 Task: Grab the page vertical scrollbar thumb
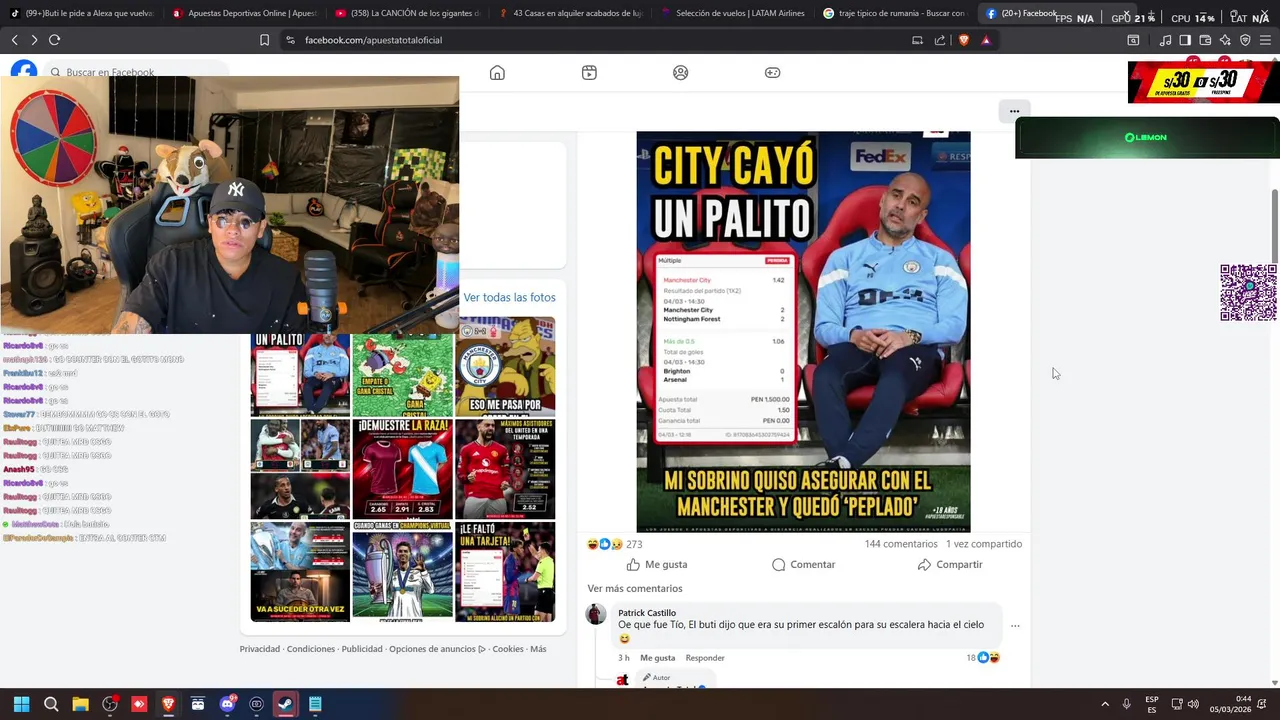pyautogui.click(x=1275, y=225)
